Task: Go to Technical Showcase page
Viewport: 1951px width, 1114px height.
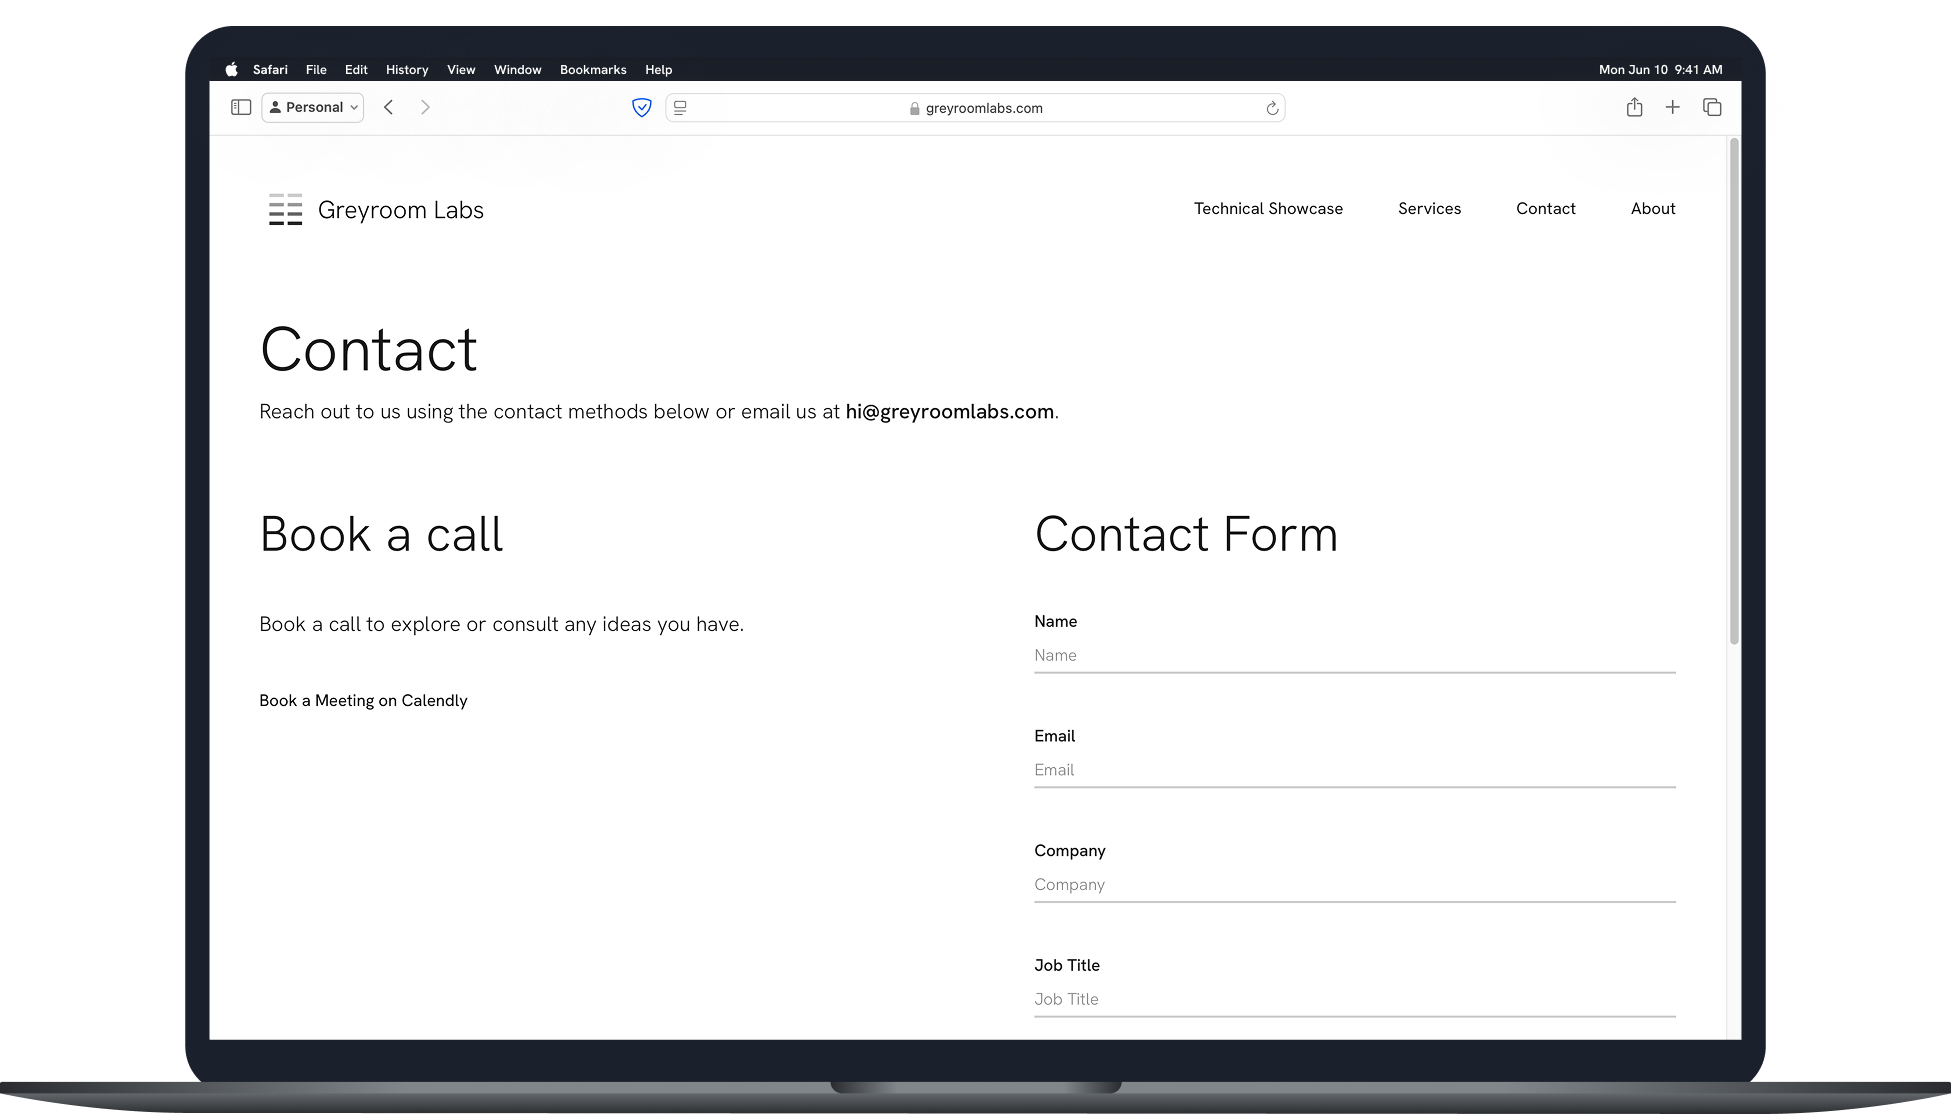Action: [1268, 208]
